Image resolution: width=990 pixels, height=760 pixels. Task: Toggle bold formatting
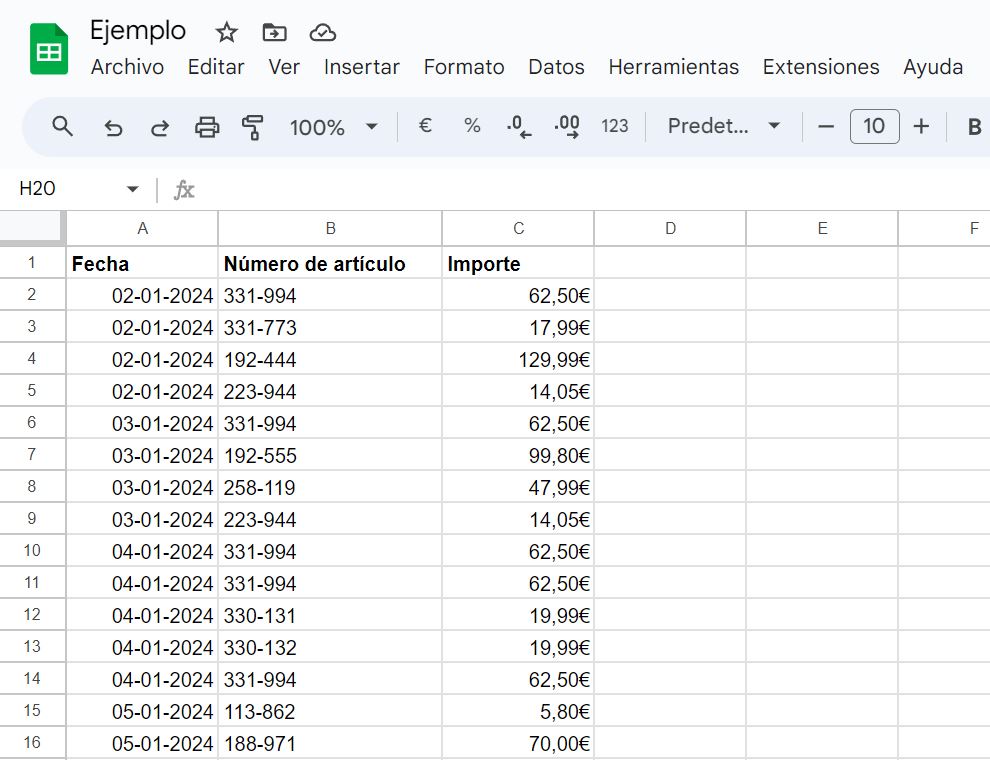tap(974, 127)
